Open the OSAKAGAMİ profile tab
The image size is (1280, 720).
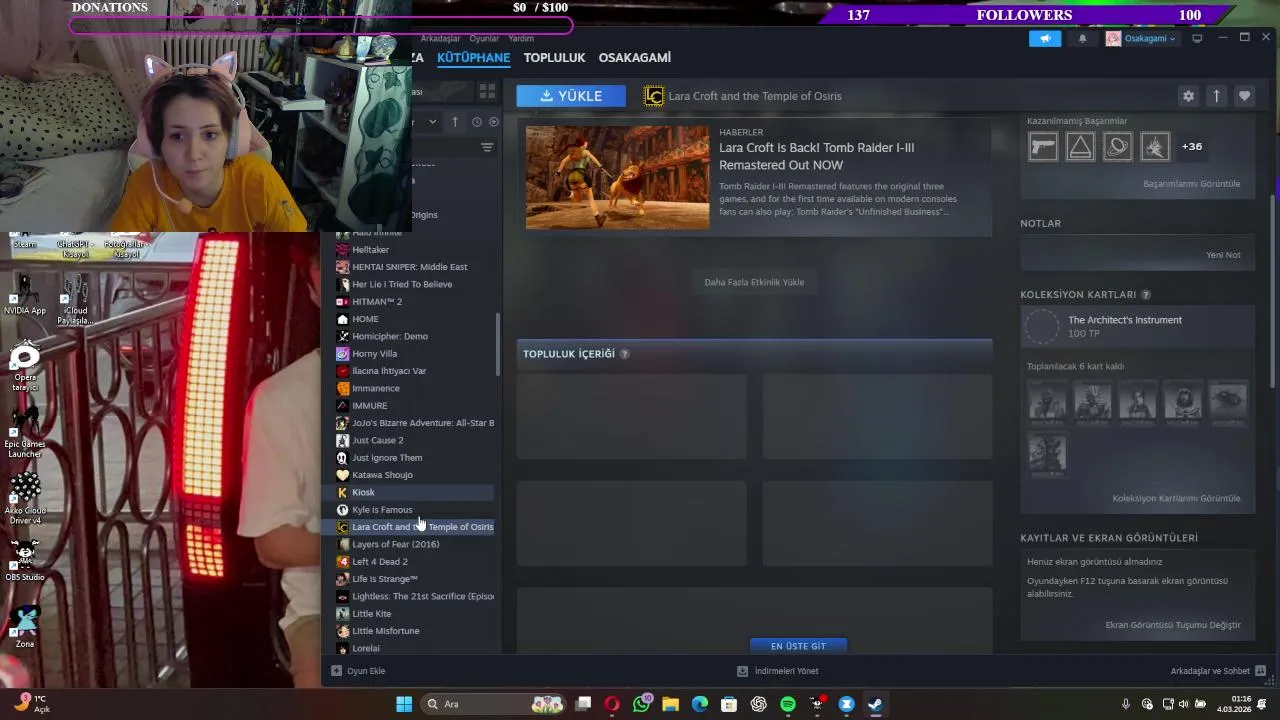(635, 58)
